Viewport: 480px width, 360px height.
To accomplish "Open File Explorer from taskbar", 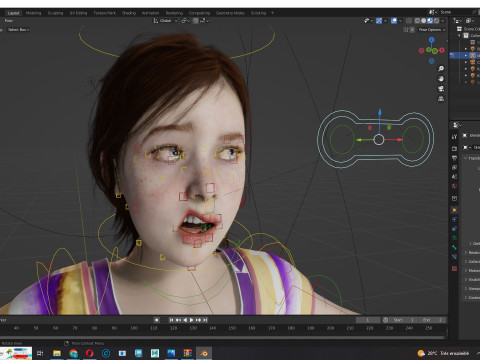I will [57, 353].
